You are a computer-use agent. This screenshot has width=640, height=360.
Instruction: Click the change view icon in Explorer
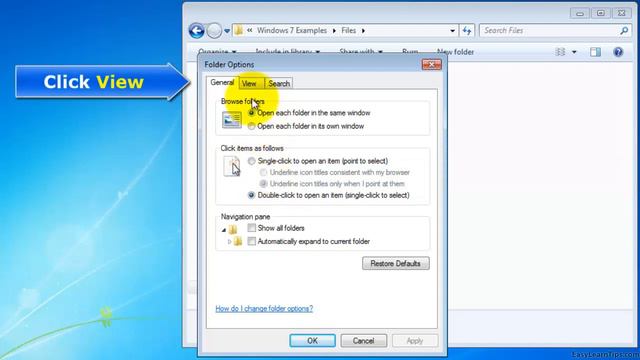pyautogui.click(x=560, y=52)
